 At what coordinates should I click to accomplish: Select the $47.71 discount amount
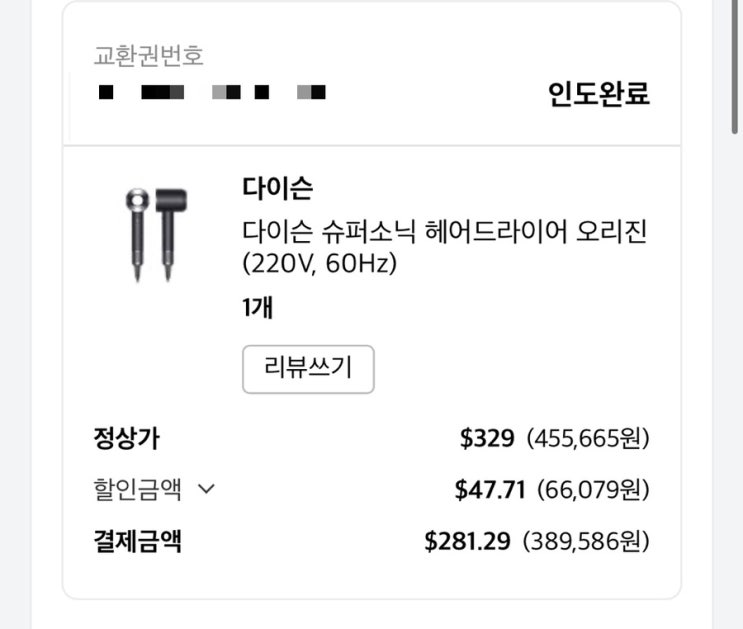(x=490, y=490)
